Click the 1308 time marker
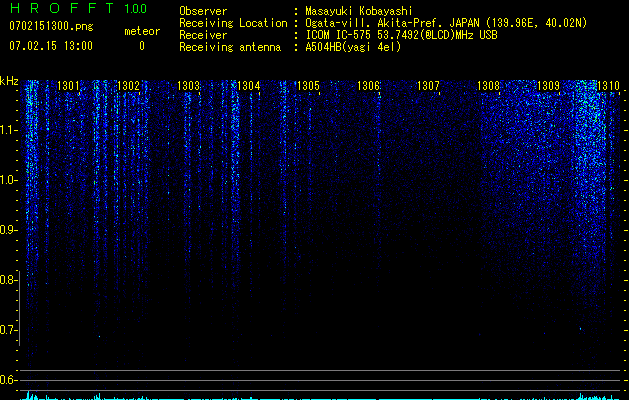 (489, 85)
